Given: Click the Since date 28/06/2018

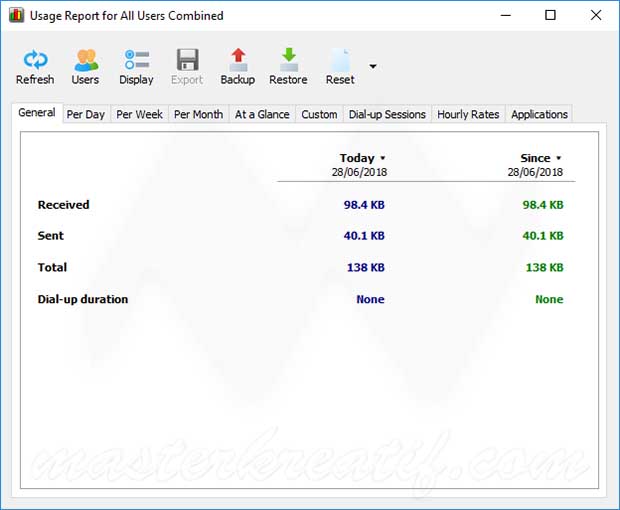Looking at the screenshot, I should click(x=535, y=172).
